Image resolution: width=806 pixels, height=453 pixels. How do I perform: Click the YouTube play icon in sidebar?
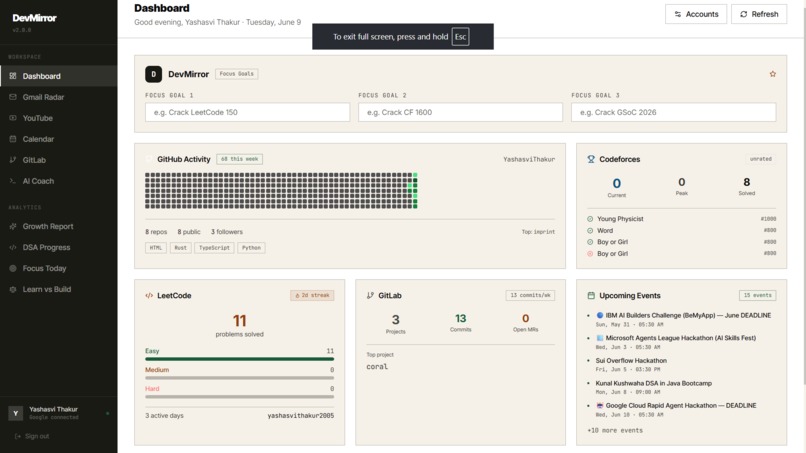pyautogui.click(x=13, y=118)
